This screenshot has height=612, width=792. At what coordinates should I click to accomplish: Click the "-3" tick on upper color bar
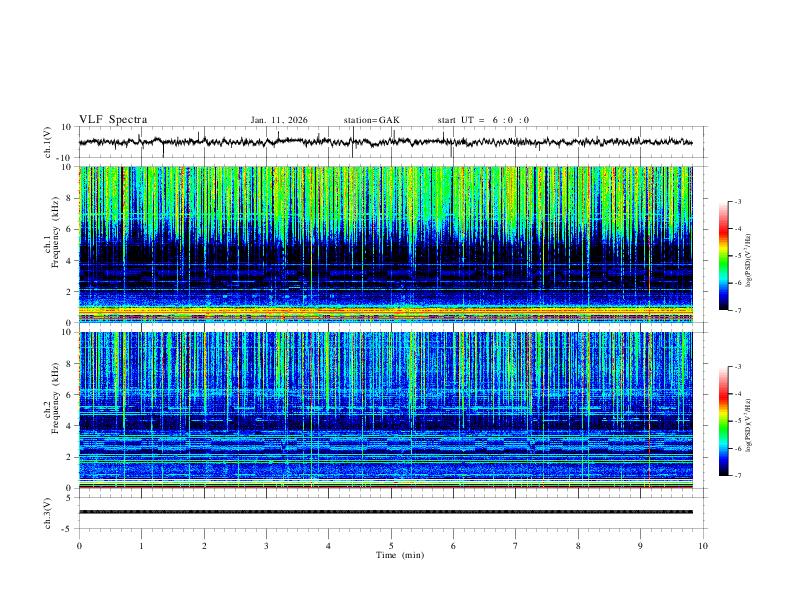(737, 201)
